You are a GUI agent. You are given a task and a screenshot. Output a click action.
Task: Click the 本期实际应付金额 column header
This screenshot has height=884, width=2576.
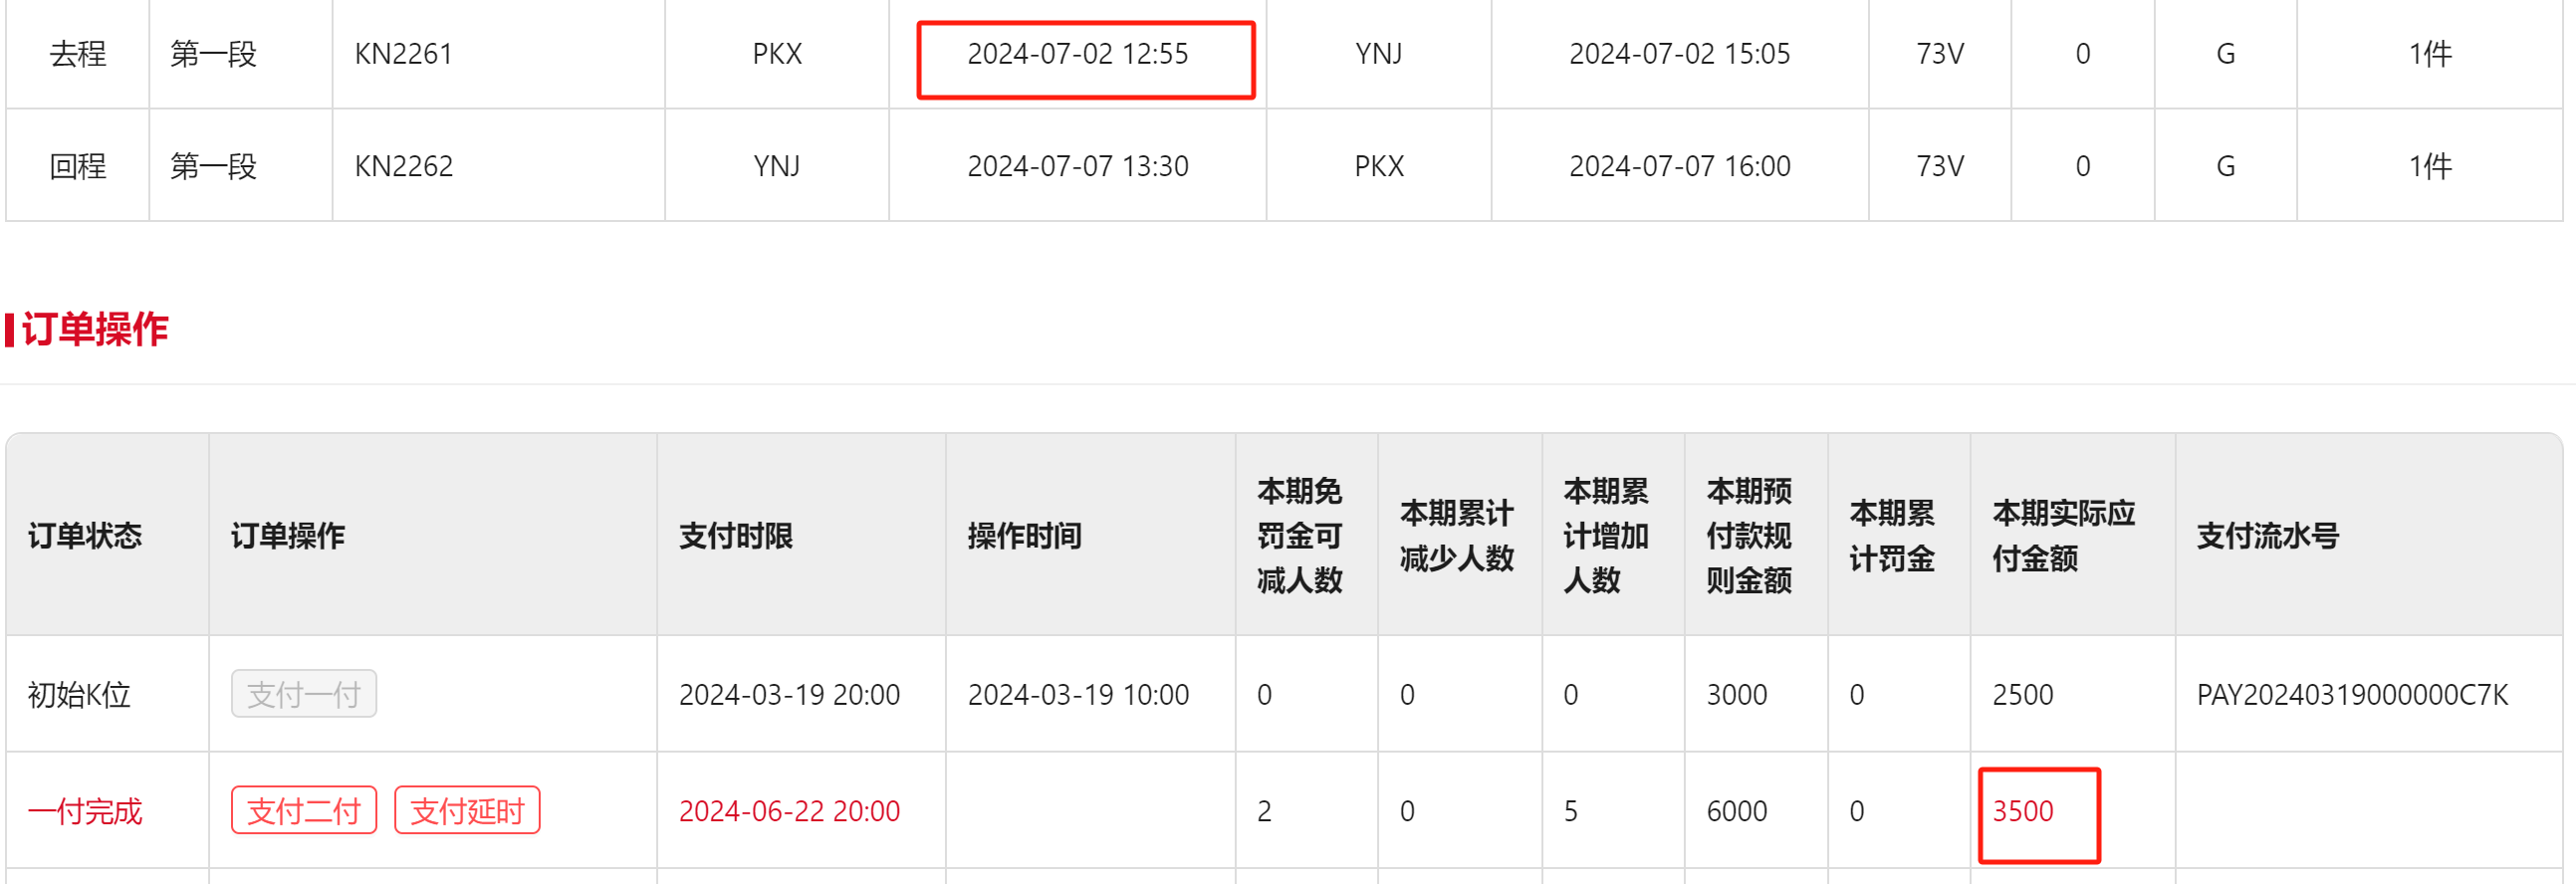pyautogui.click(x=2062, y=536)
